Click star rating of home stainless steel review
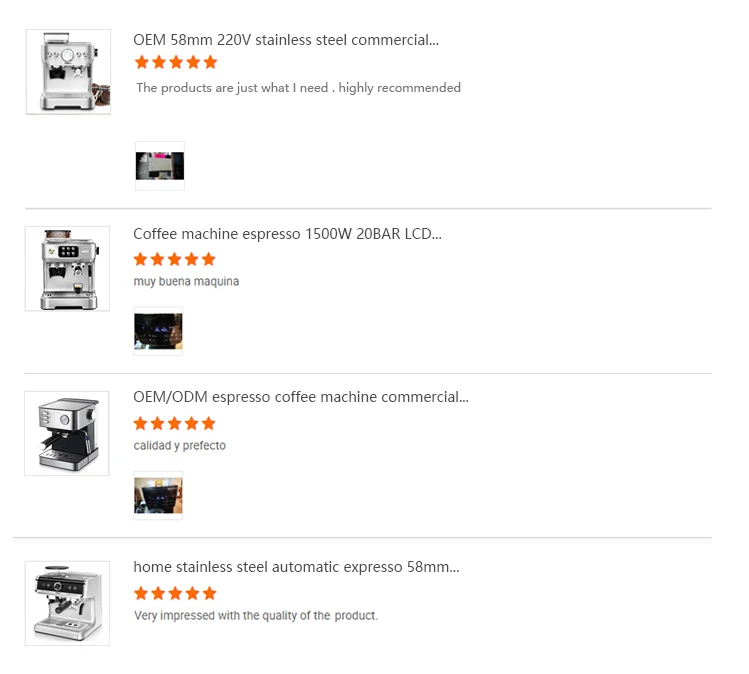This screenshot has height=674, width=749. click(x=175, y=593)
